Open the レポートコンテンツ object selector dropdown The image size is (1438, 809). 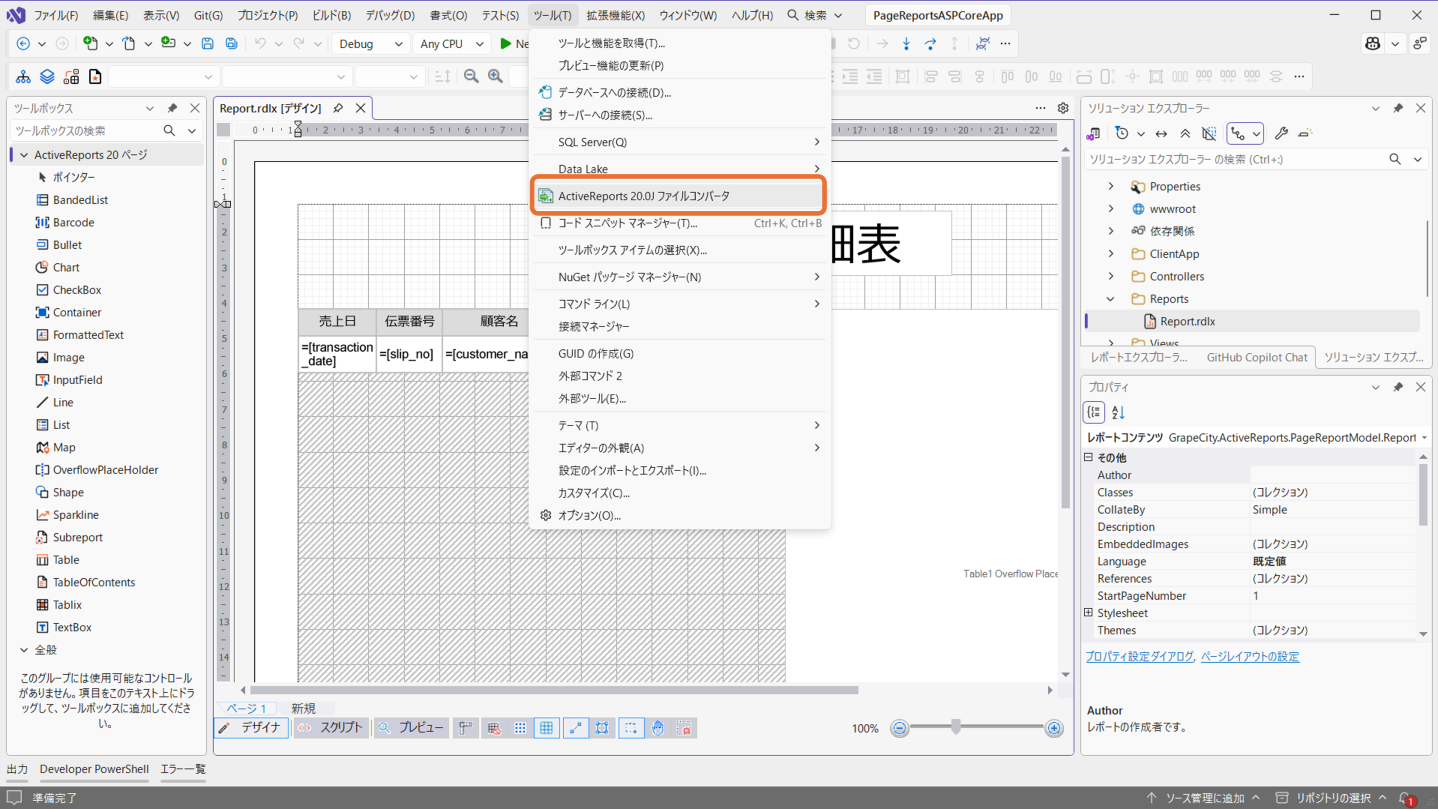[x=1424, y=438]
